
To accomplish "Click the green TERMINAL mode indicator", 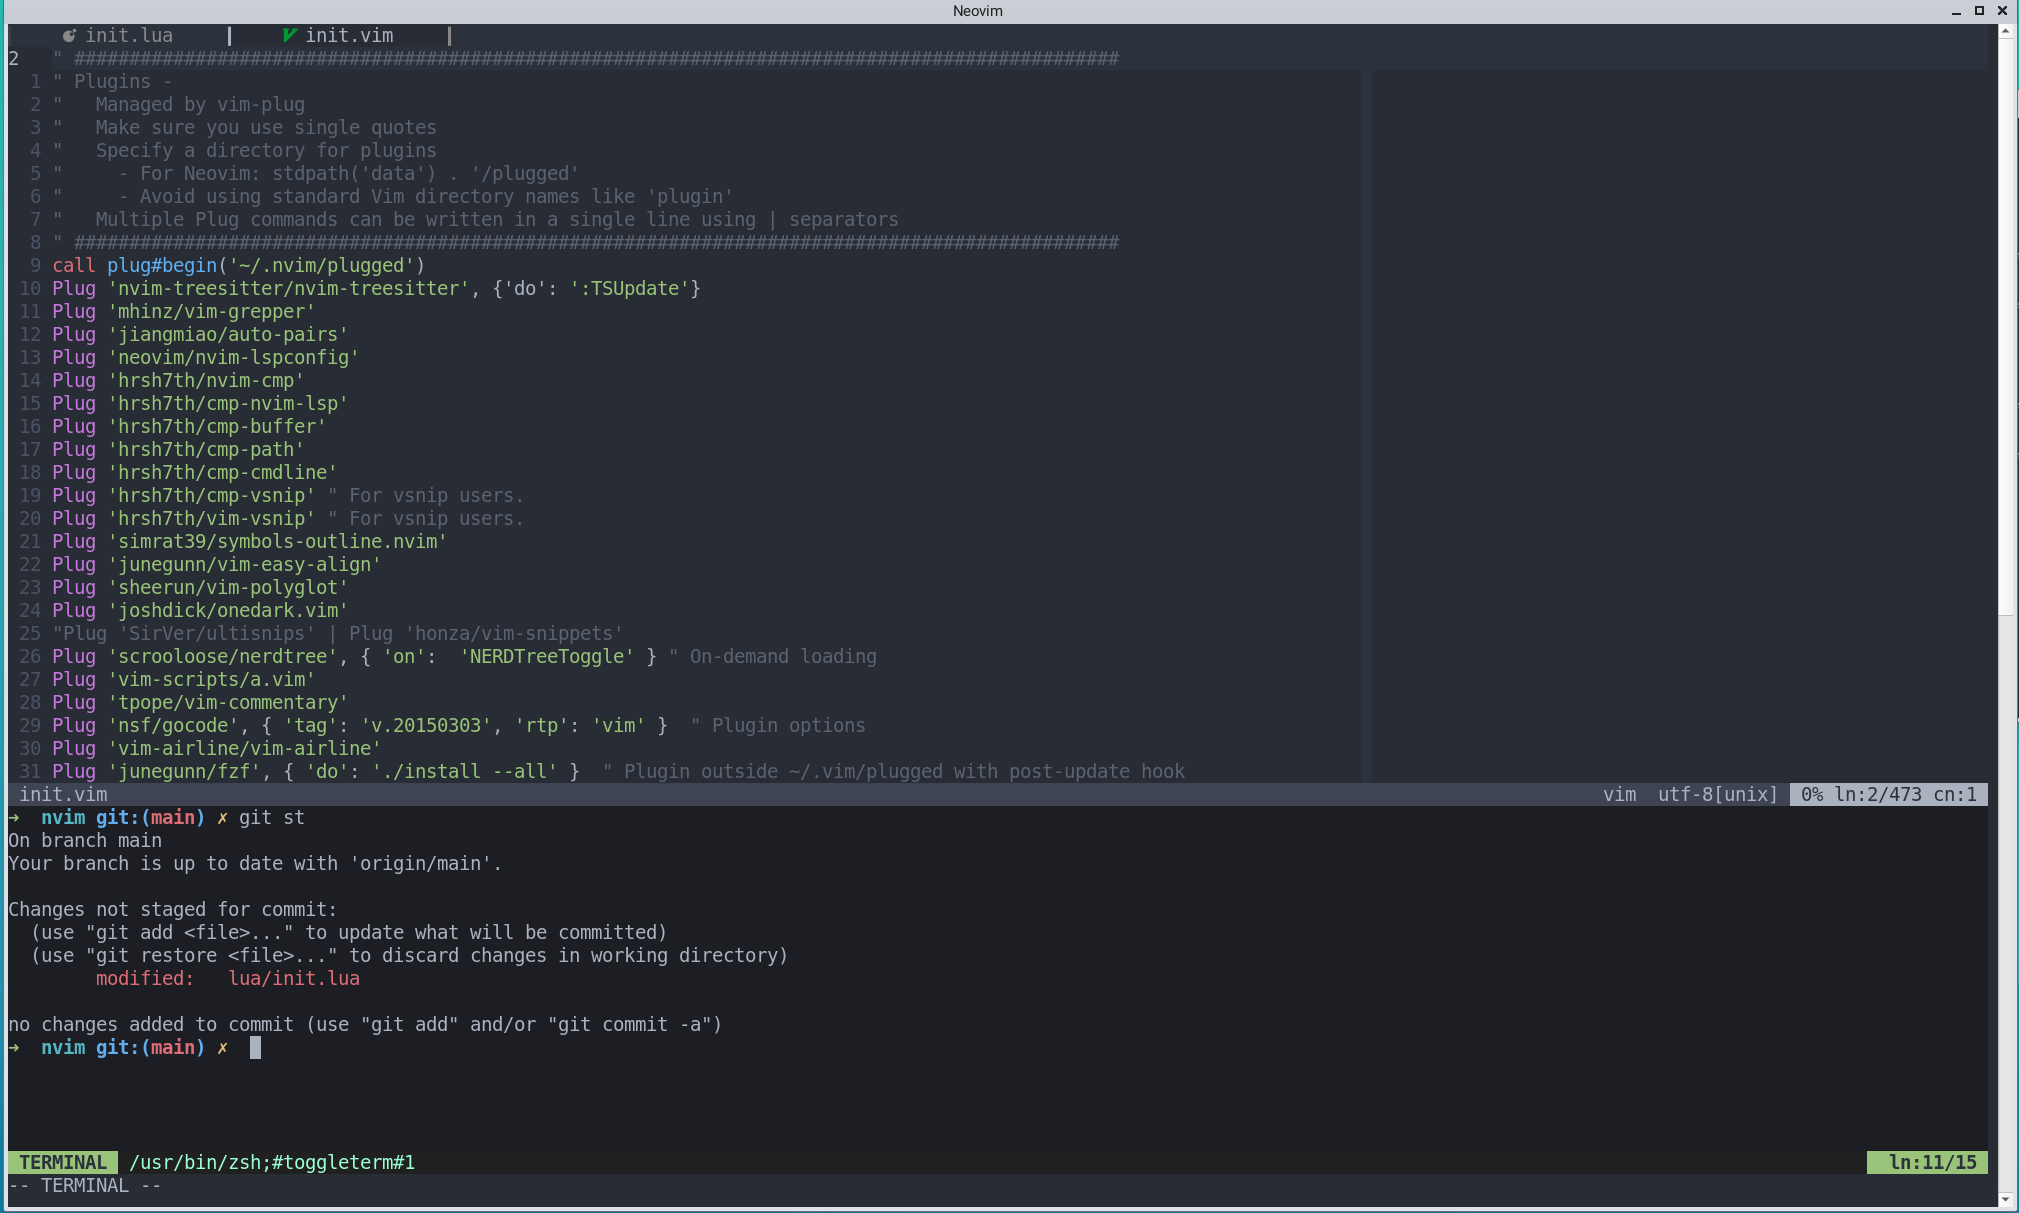I will (63, 1162).
